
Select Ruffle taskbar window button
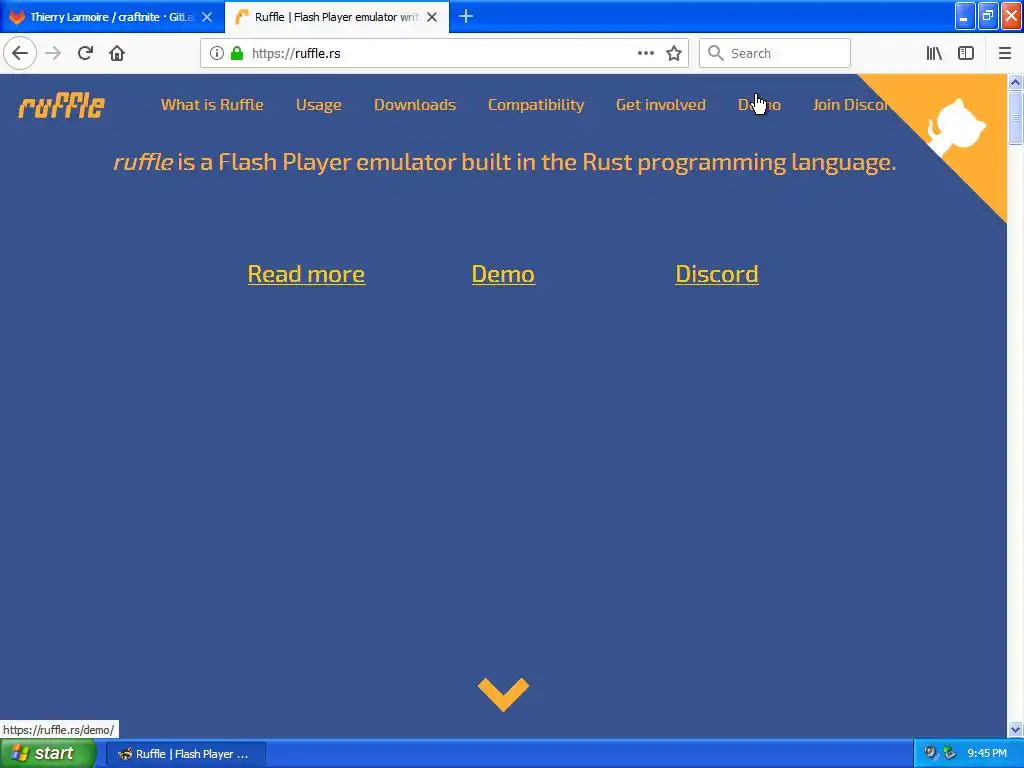[x=185, y=754]
